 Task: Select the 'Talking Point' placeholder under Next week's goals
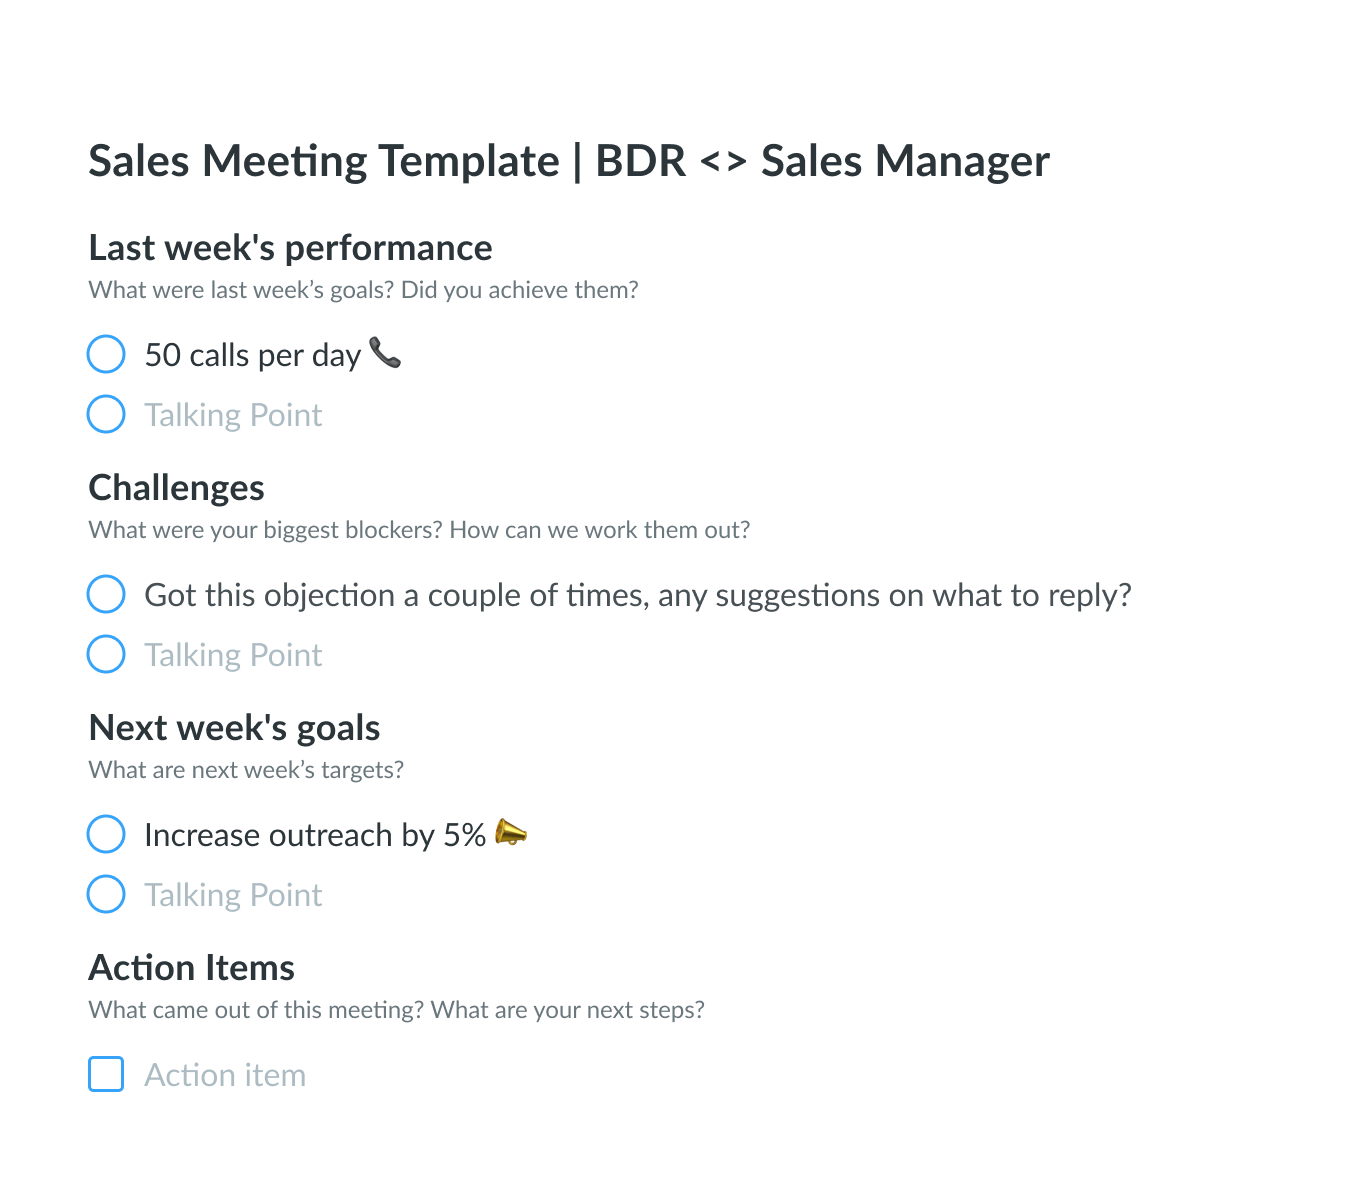click(x=233, y=895)
